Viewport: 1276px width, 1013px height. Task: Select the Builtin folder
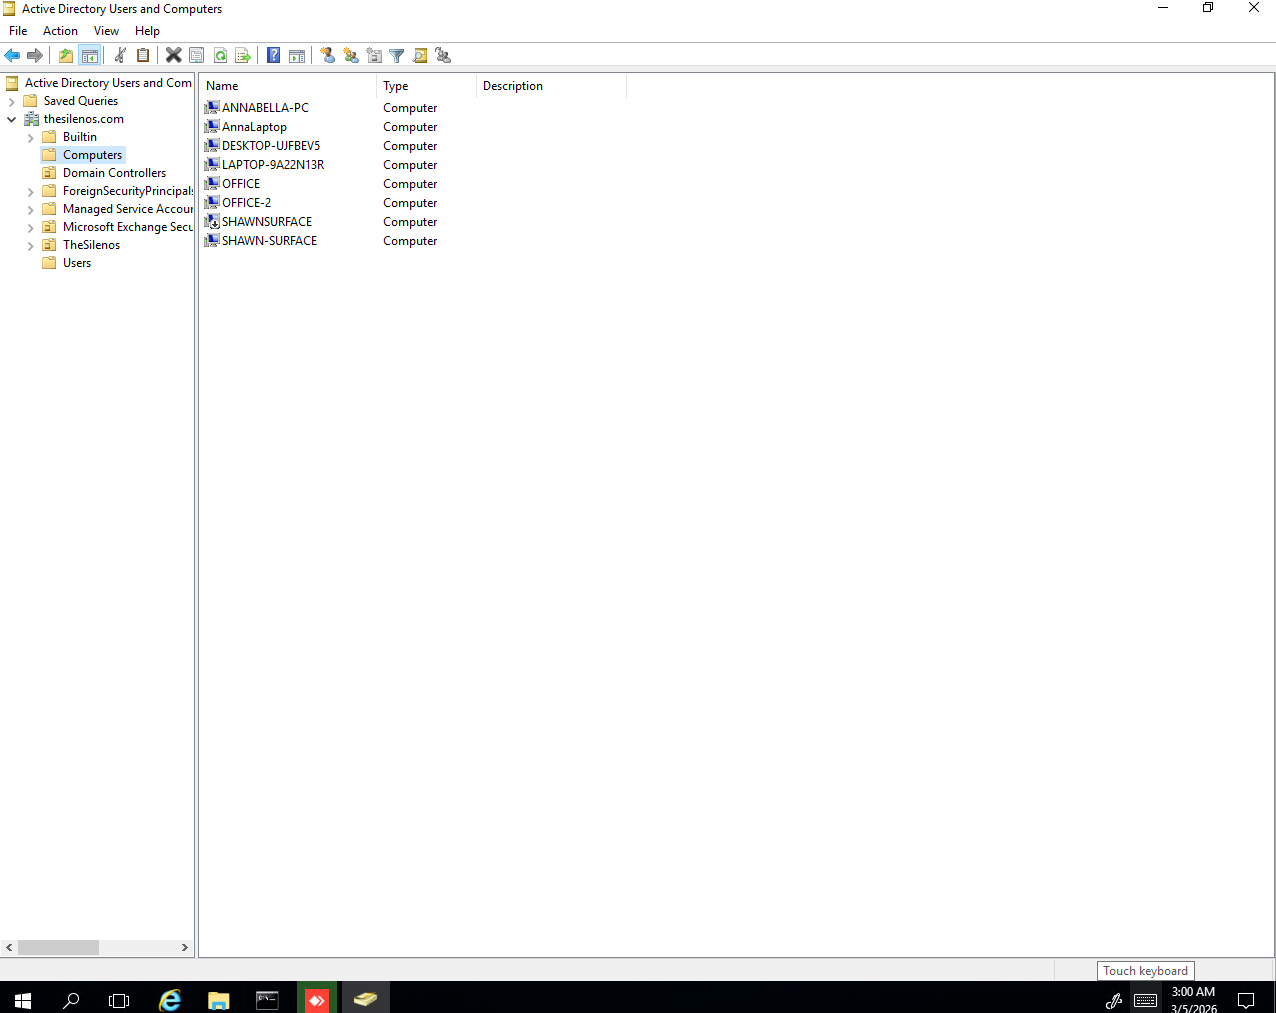pyautogui.click(x=80, y=137)
